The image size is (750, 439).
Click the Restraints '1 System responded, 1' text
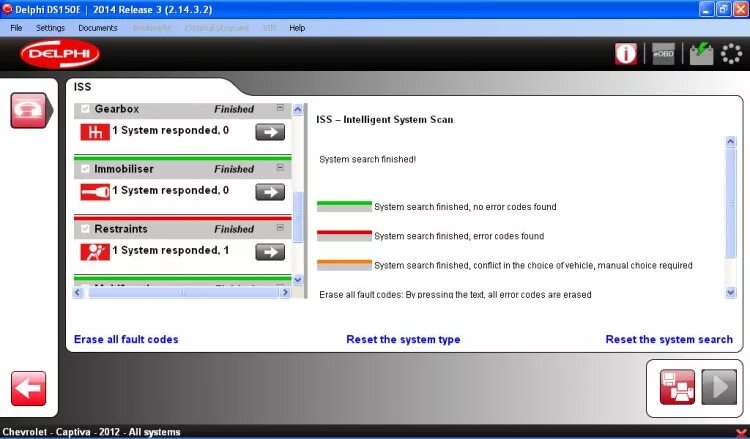click(x=170, y=250)
